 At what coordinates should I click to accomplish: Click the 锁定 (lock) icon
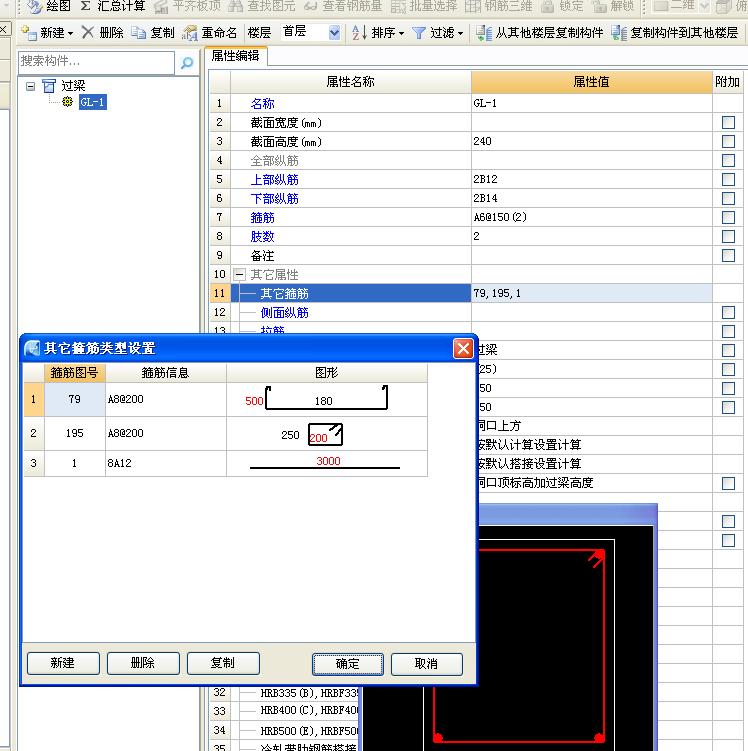pyautogui.click(x=546, y=6)
